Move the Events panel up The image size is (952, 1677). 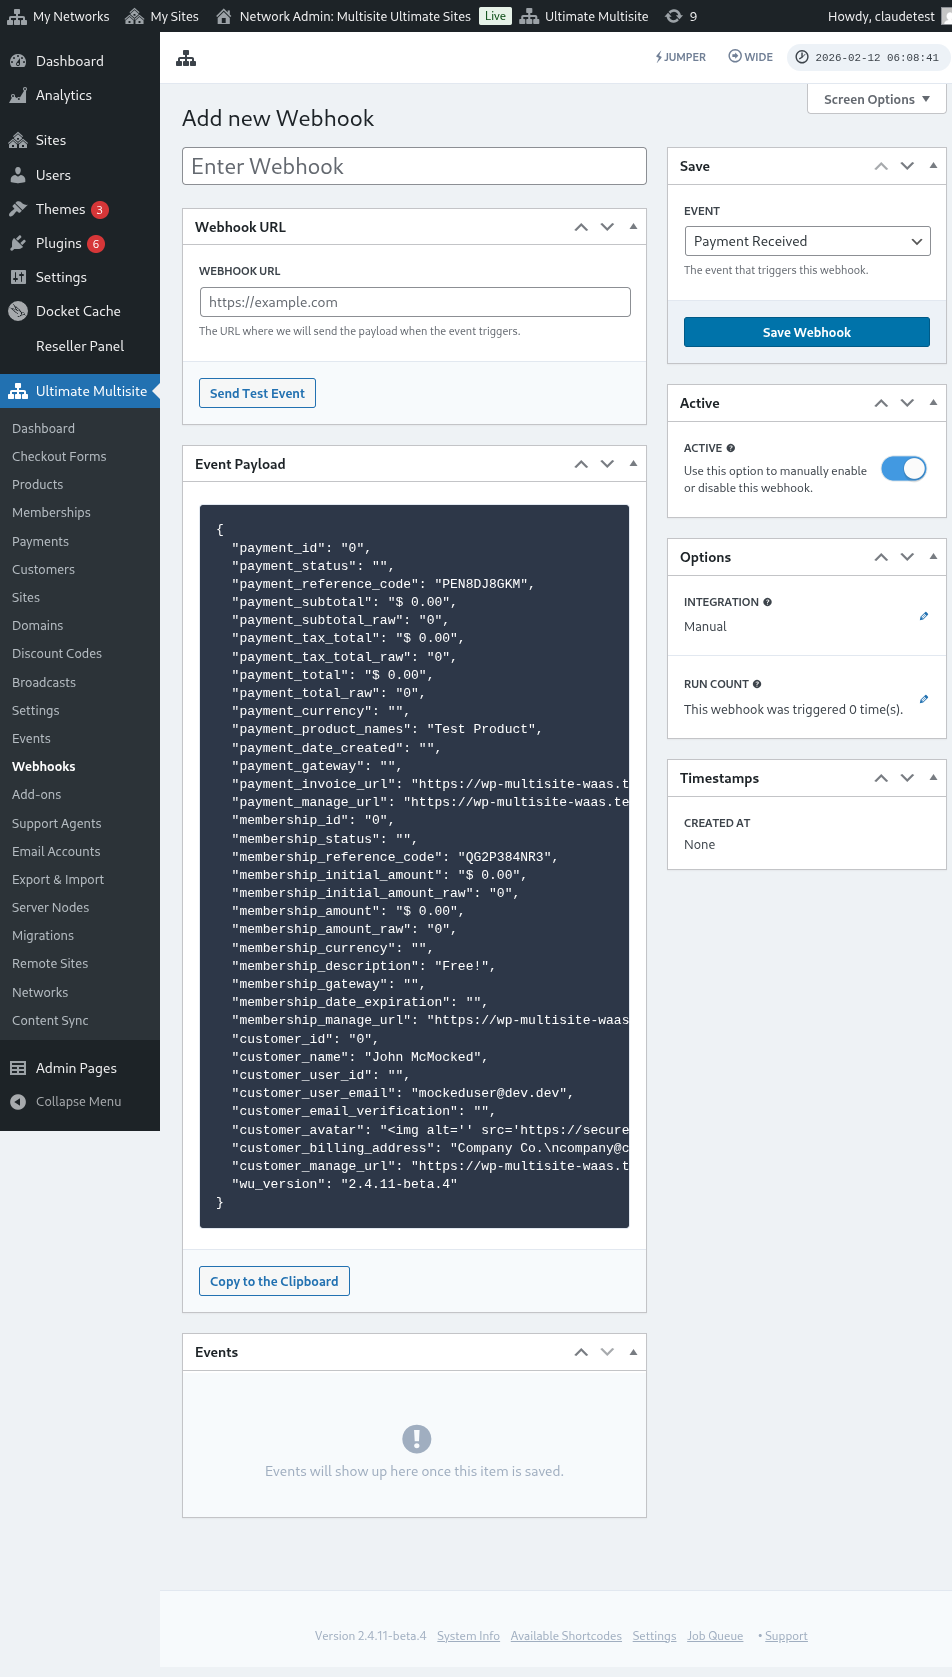pos(581,1352)
